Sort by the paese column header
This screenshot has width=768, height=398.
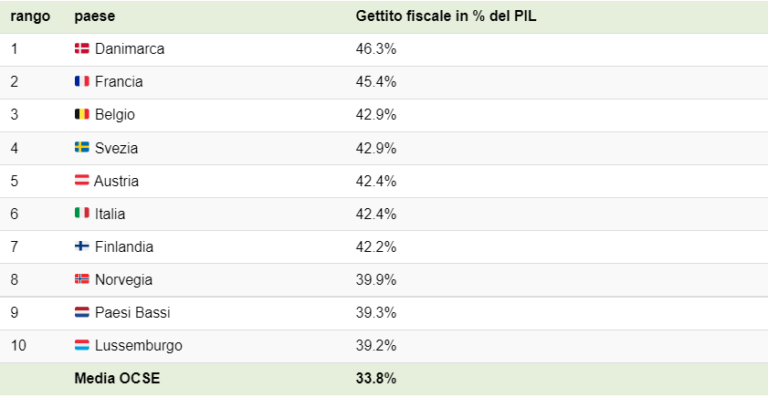95,16
